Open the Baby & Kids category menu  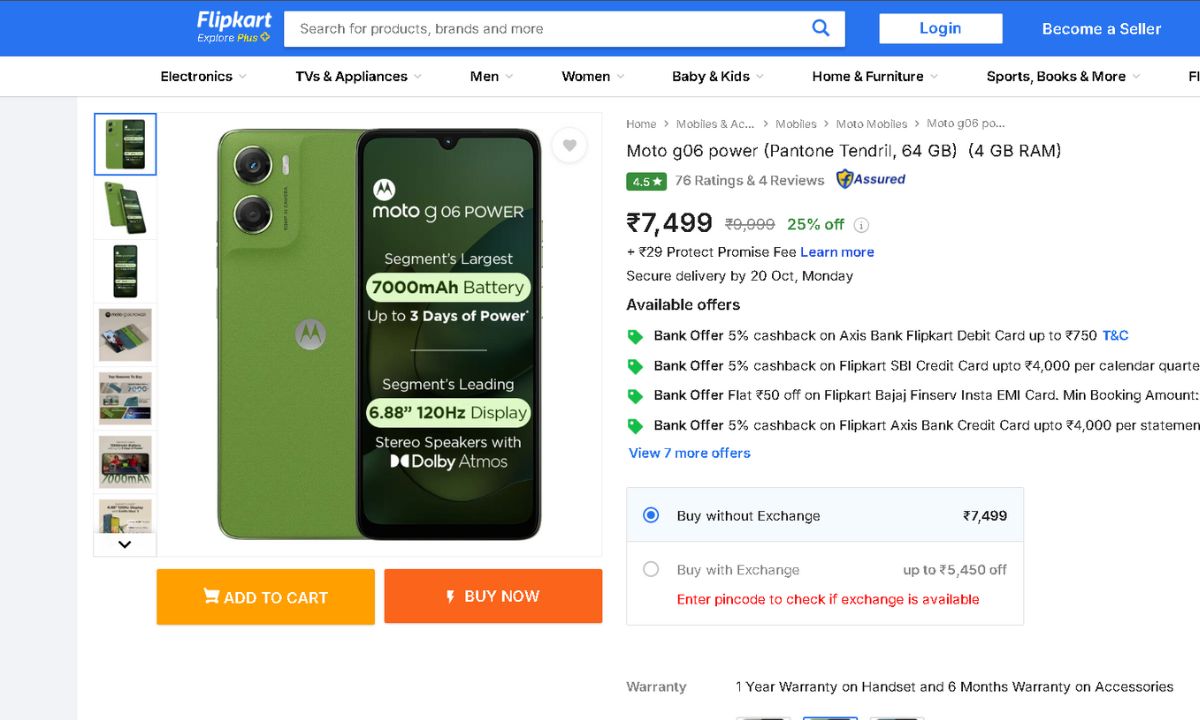pyautogui.click(x=717, y=76)
